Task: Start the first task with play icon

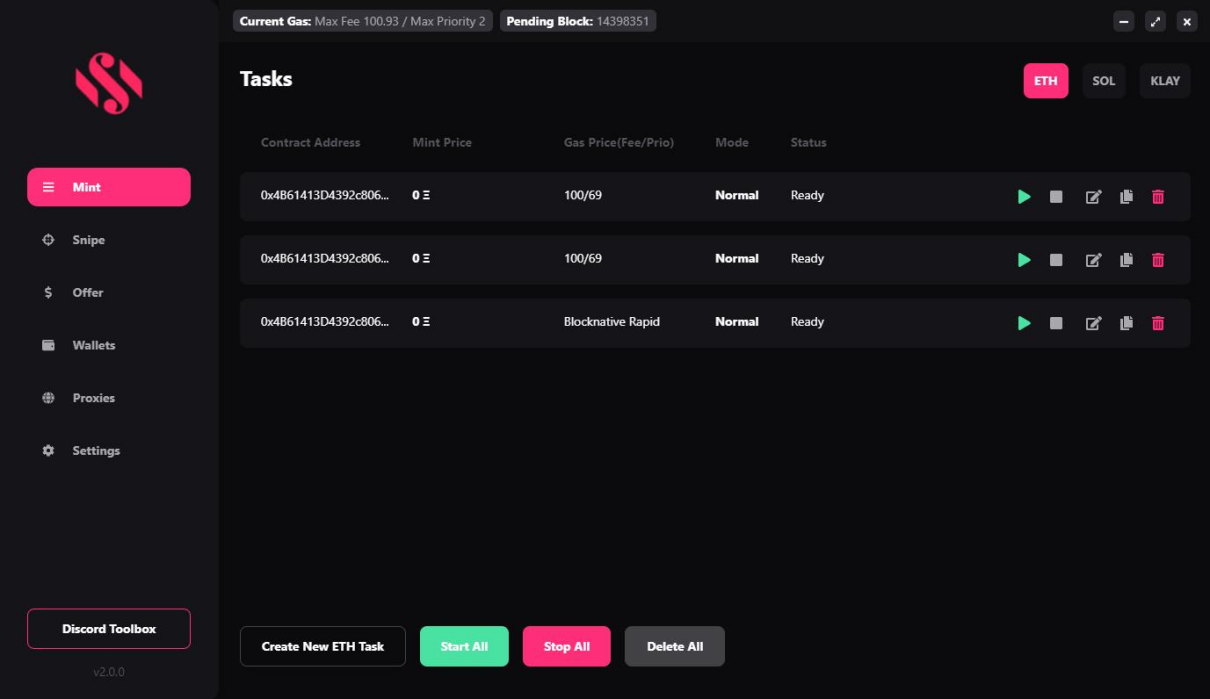Action: pos(1024,197)
